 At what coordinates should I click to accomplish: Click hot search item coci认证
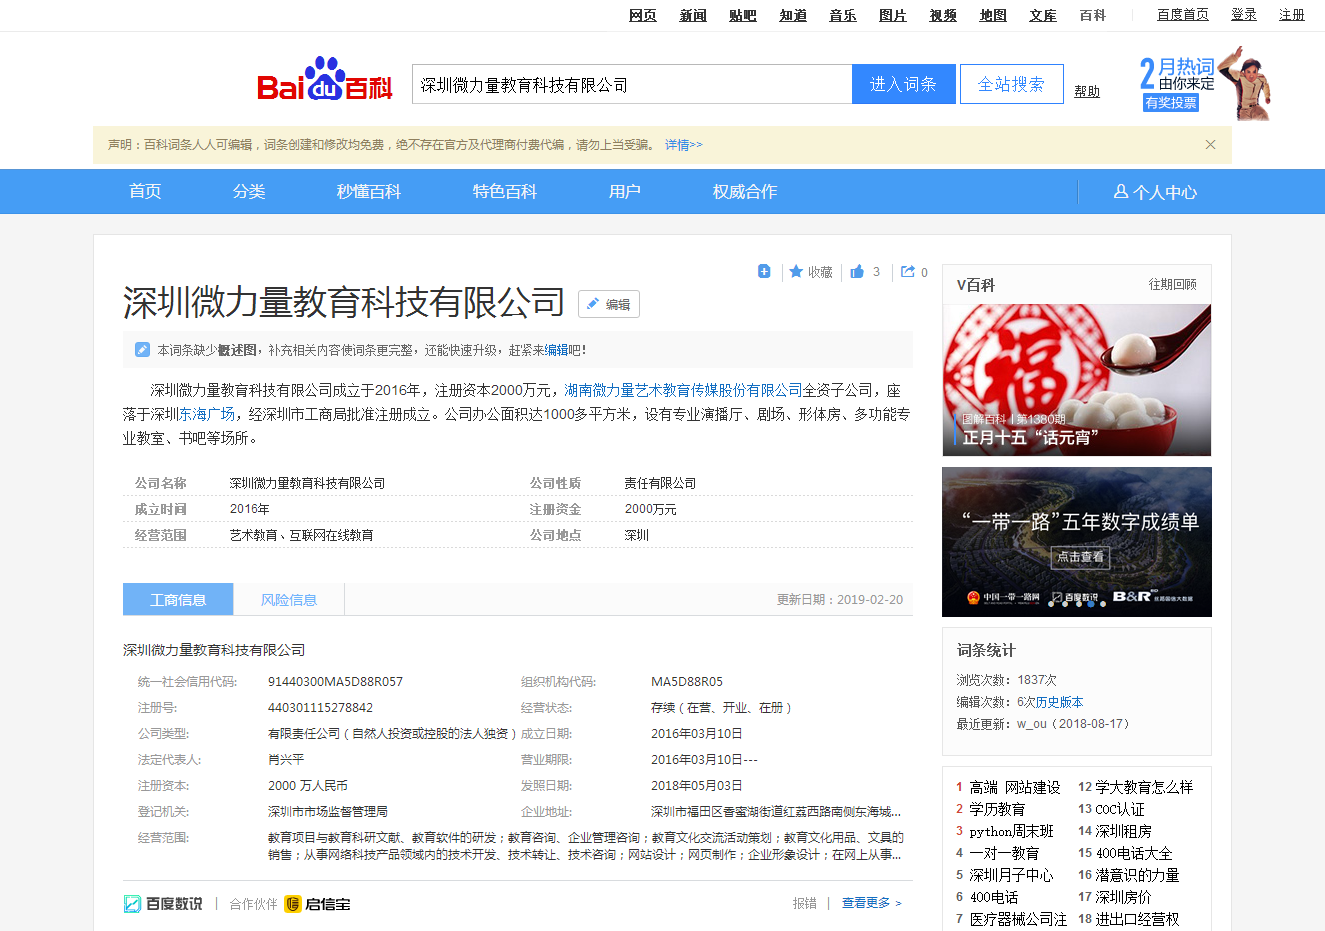(x=1120, y=809)
